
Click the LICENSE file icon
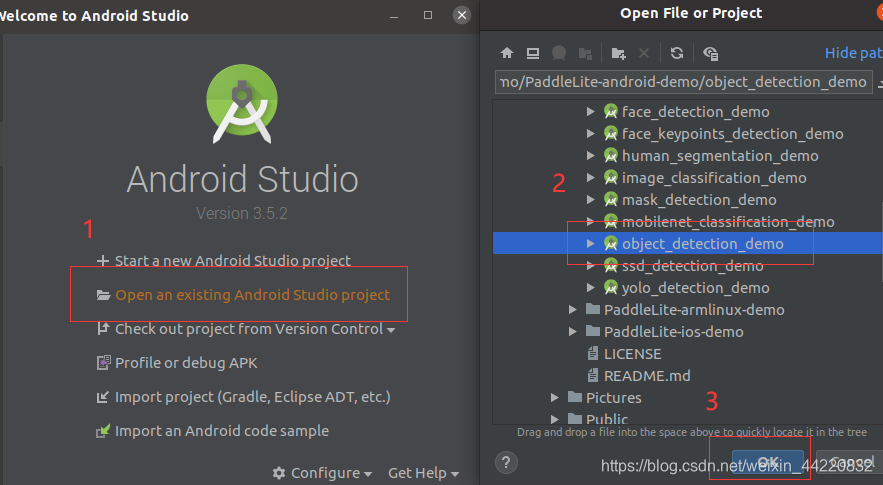[592, 353]
